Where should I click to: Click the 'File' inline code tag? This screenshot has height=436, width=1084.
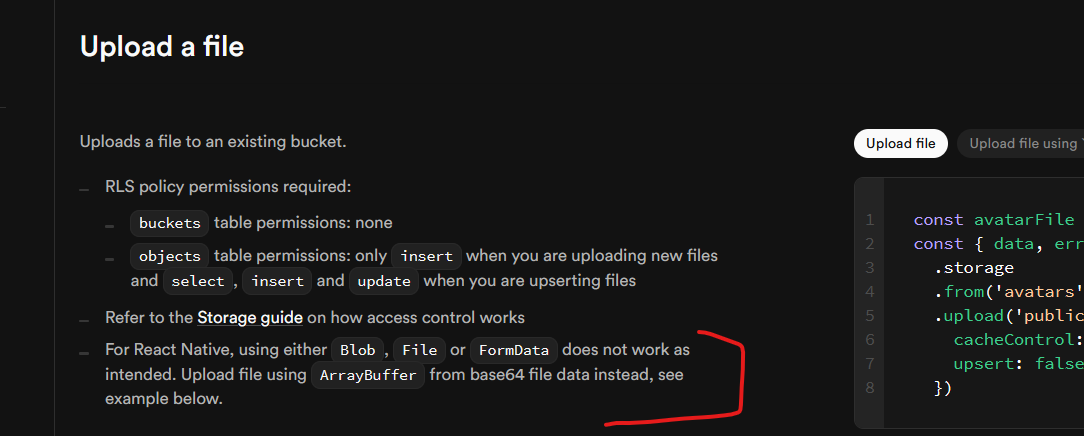pos(420,350)
